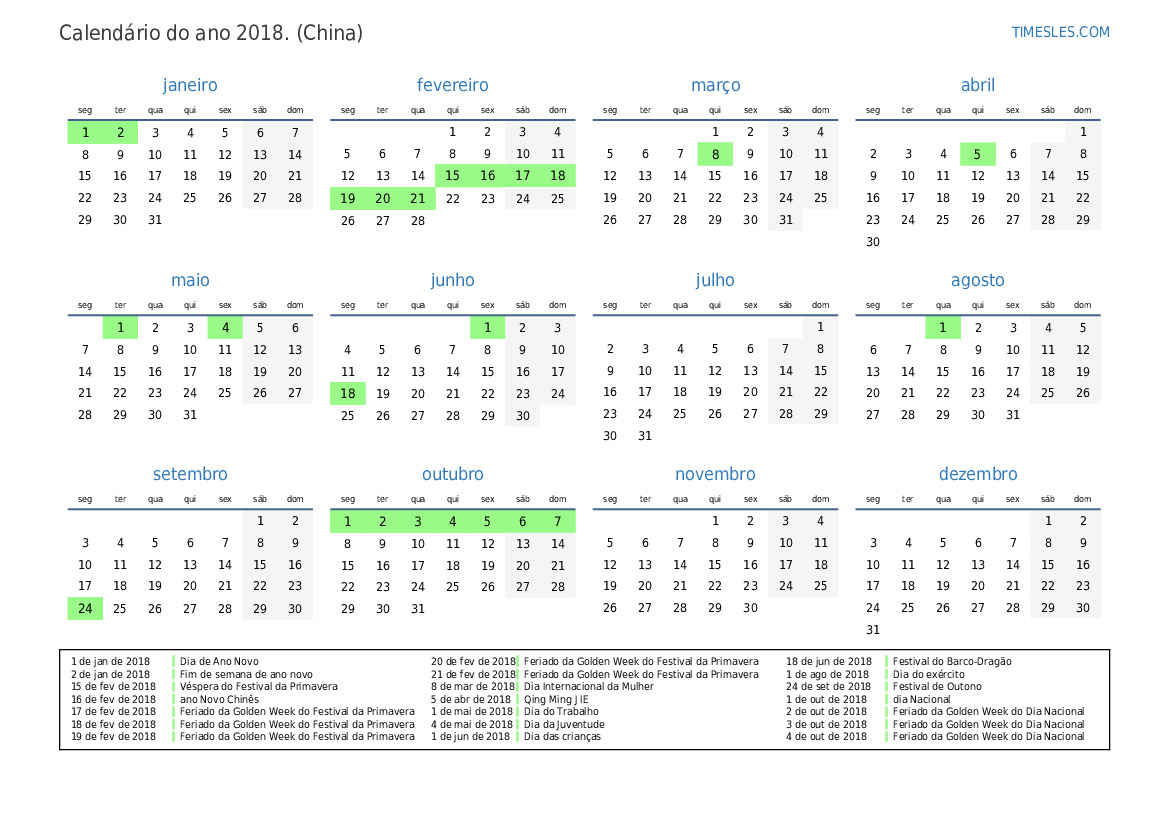Click the janeiro month heading
The height and width of the screenshot is (827, 1169).
[x=190, y=86]
